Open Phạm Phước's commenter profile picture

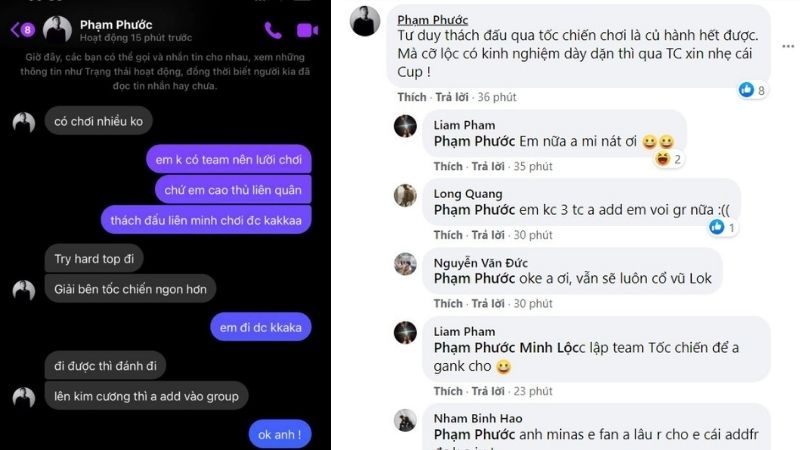[365, 21]
